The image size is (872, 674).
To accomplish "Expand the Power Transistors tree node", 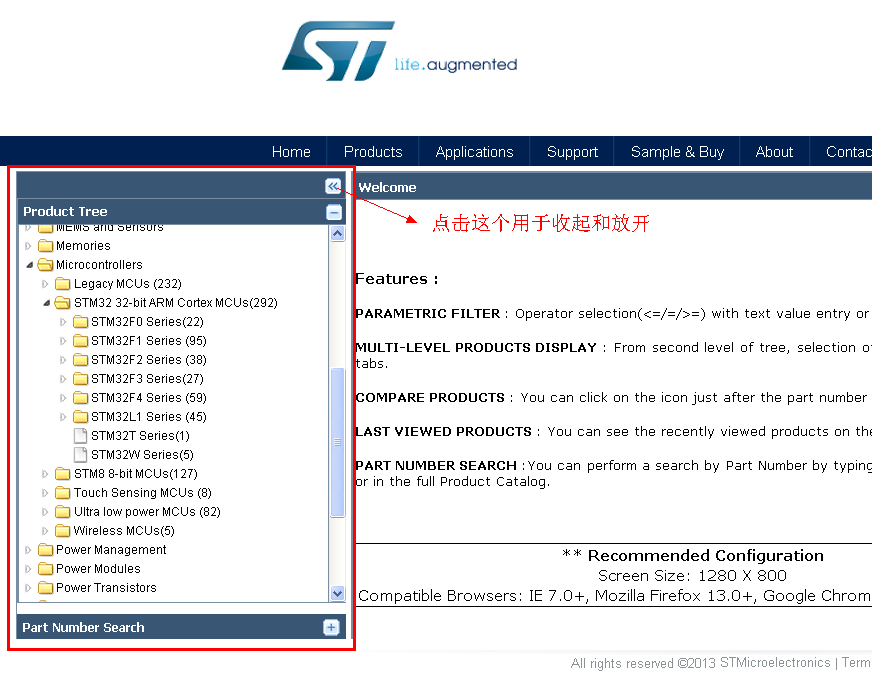I will (28, 588).
